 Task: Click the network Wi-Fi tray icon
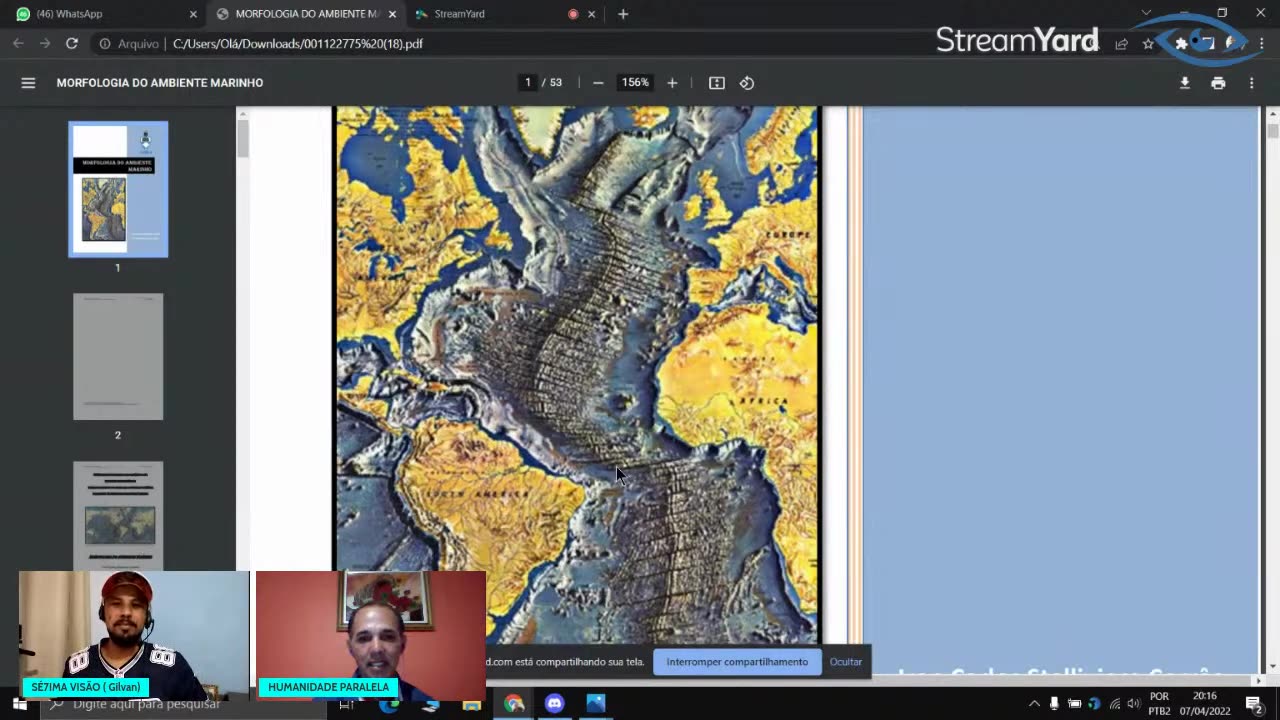(x=1114, y=704)
